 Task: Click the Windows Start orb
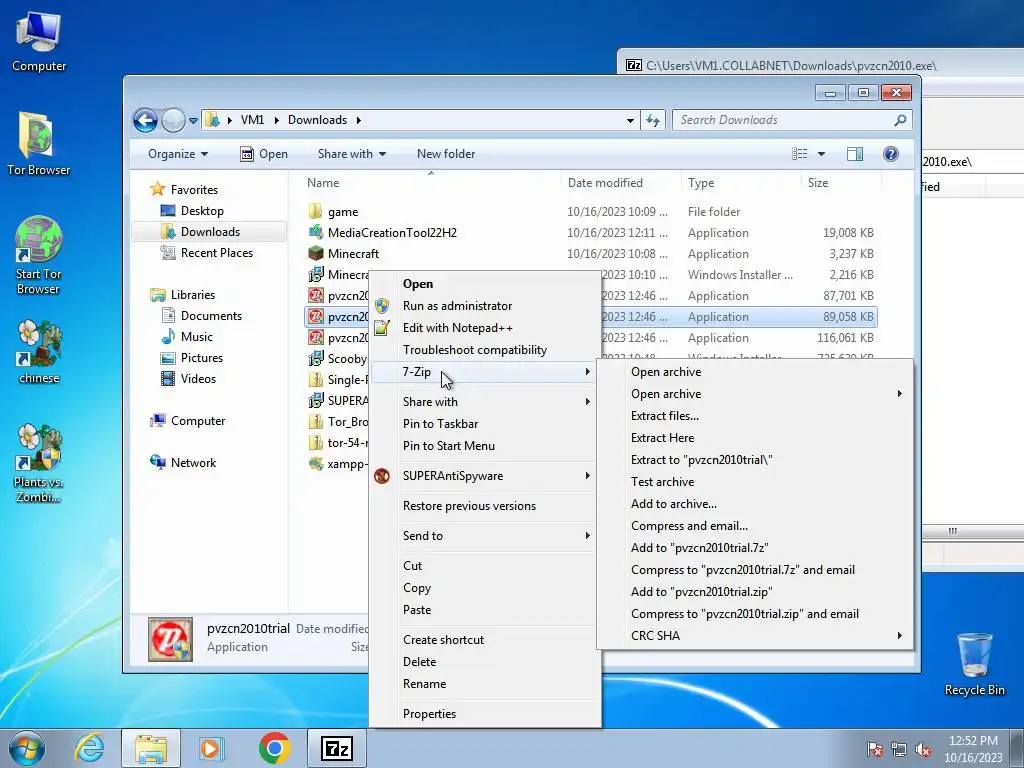coord(27,748)
